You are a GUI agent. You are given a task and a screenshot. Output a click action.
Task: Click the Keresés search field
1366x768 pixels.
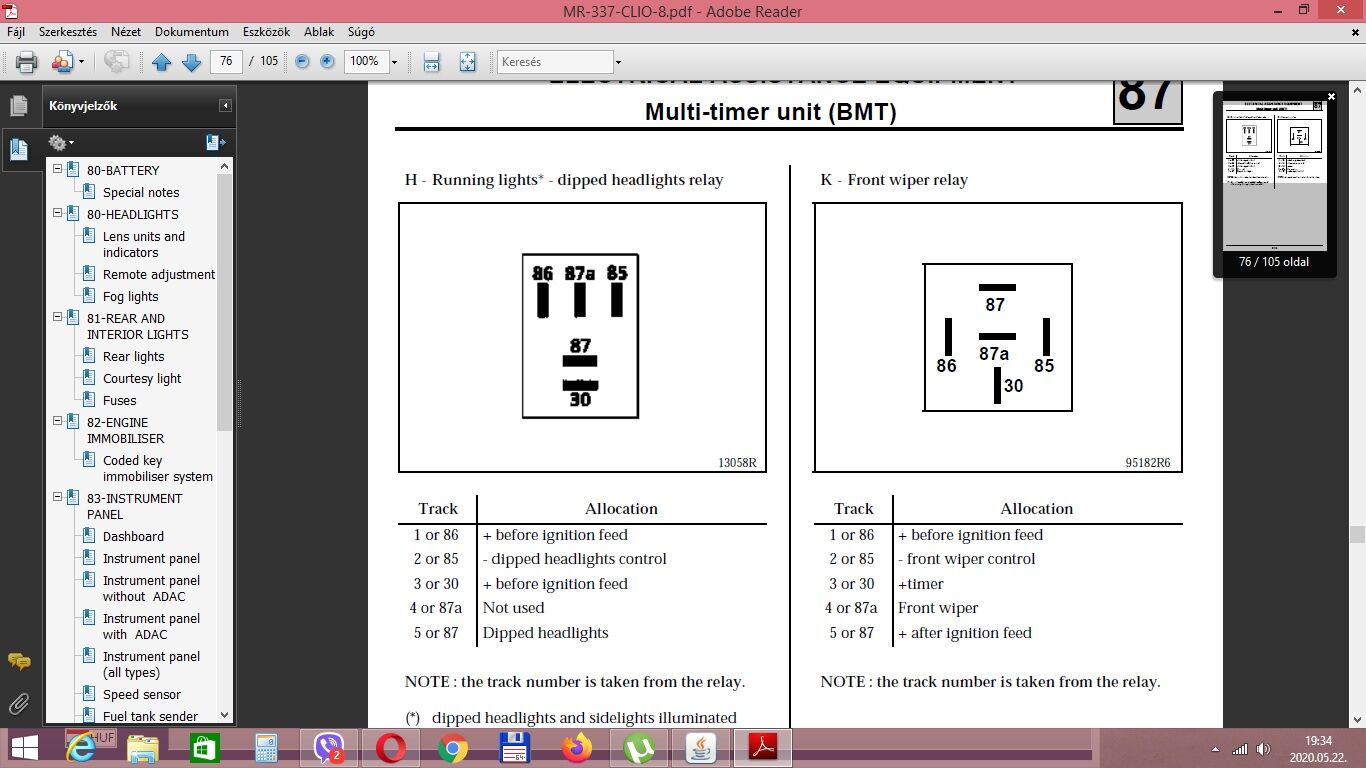click(x=555, y=62)
